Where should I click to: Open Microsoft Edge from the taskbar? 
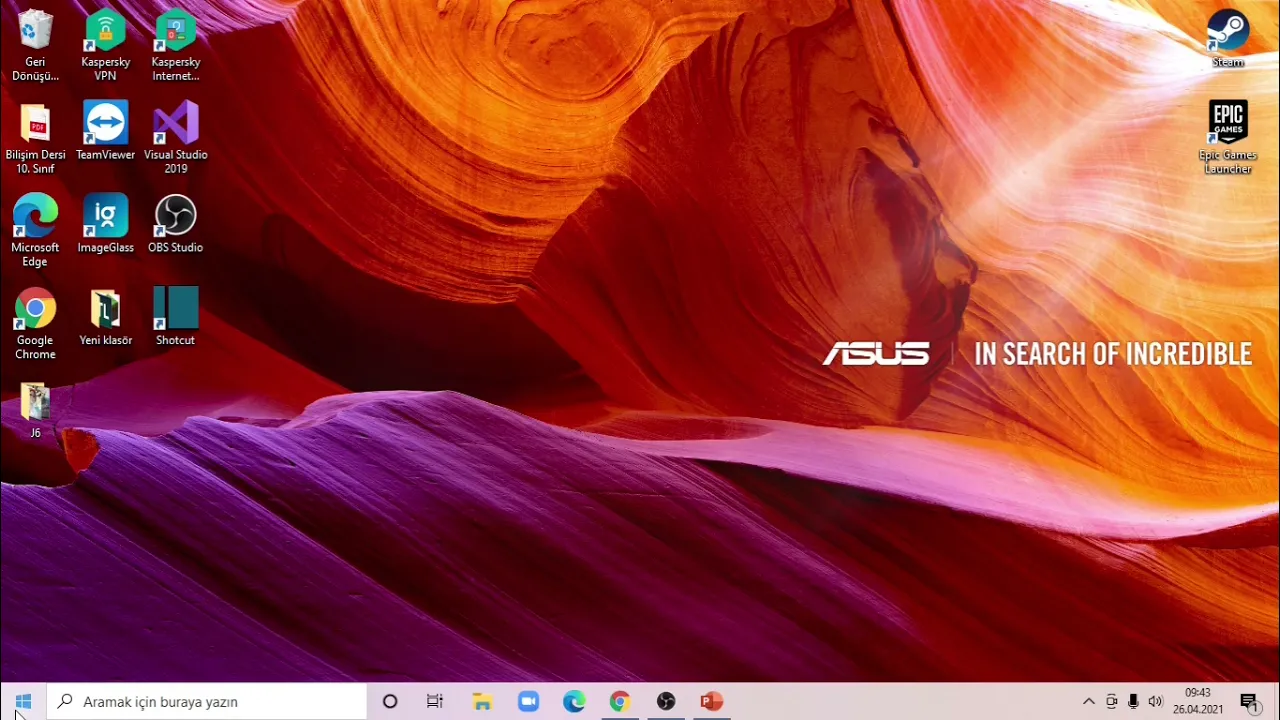(574, 702)
